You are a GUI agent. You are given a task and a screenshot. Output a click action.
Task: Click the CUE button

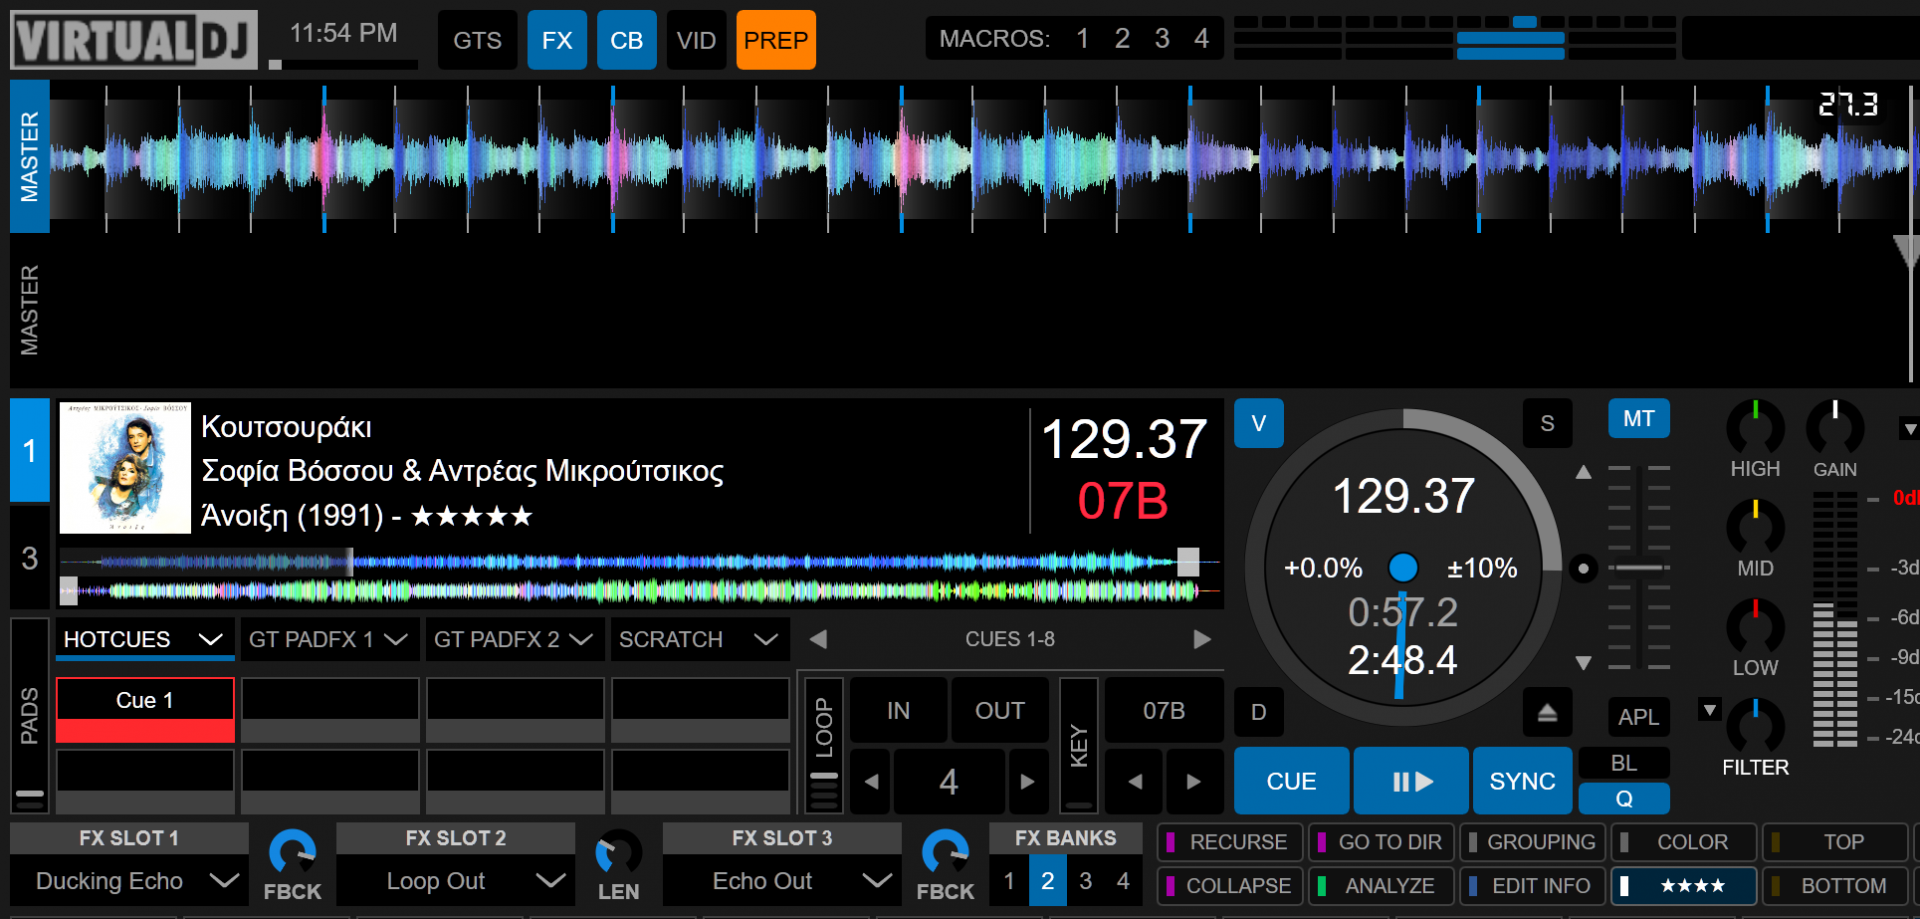click(x=1291, y=781)
